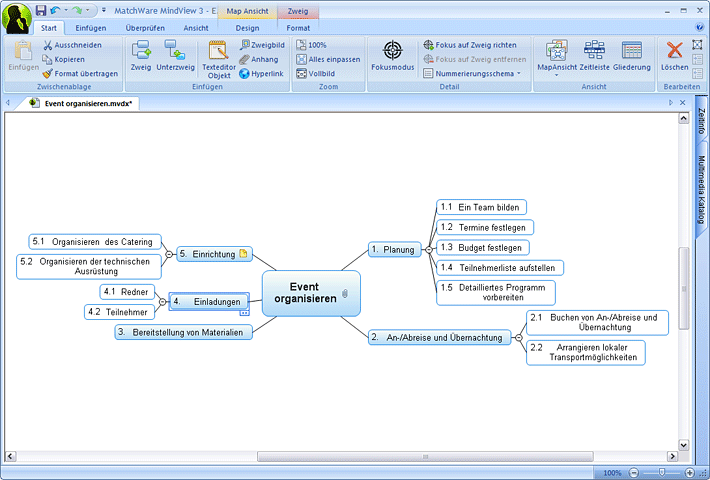Click Ausschneiden scissors icon

pyautogui.click(x=47, y=45)
